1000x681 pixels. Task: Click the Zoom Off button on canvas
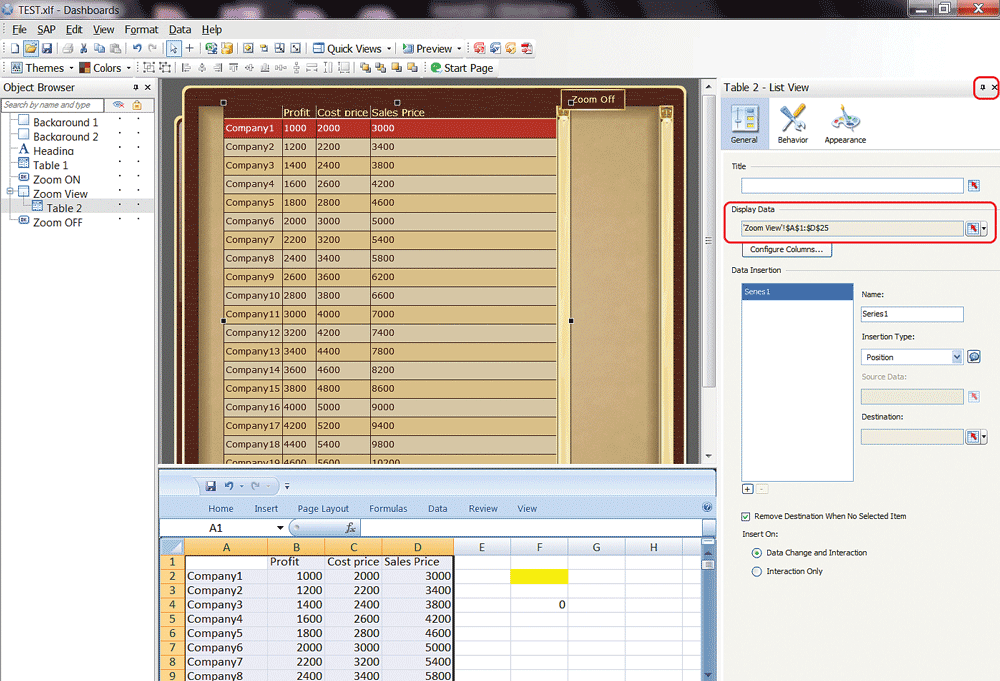[x=593, y=99]
